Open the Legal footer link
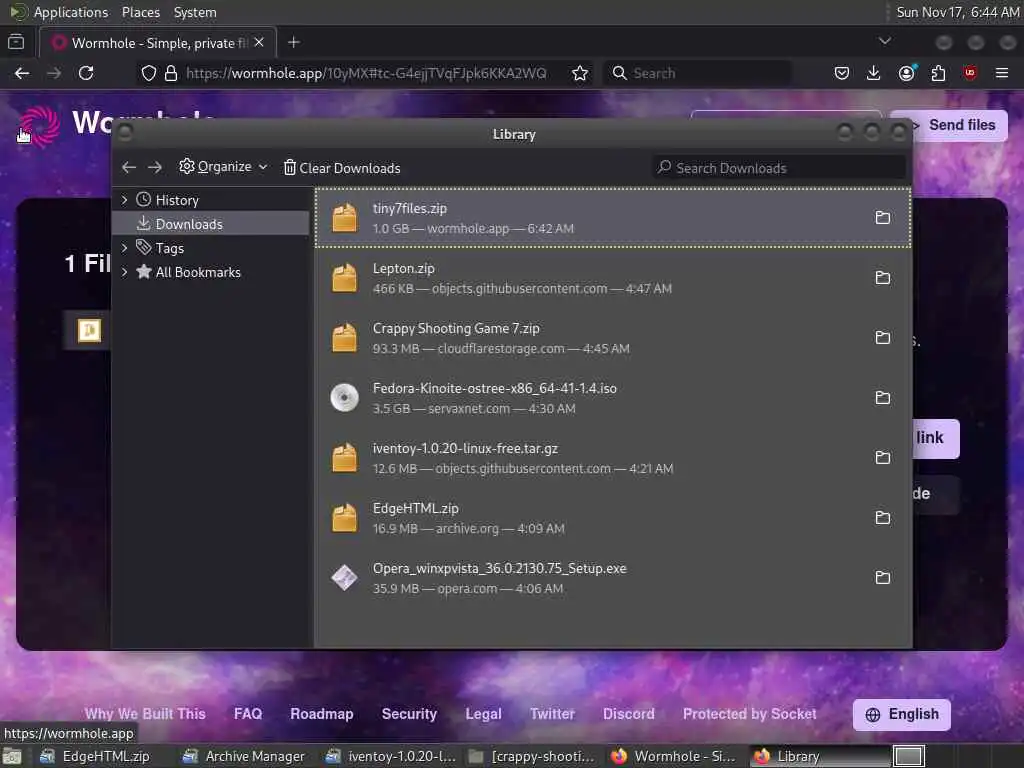 click(483, 714)
